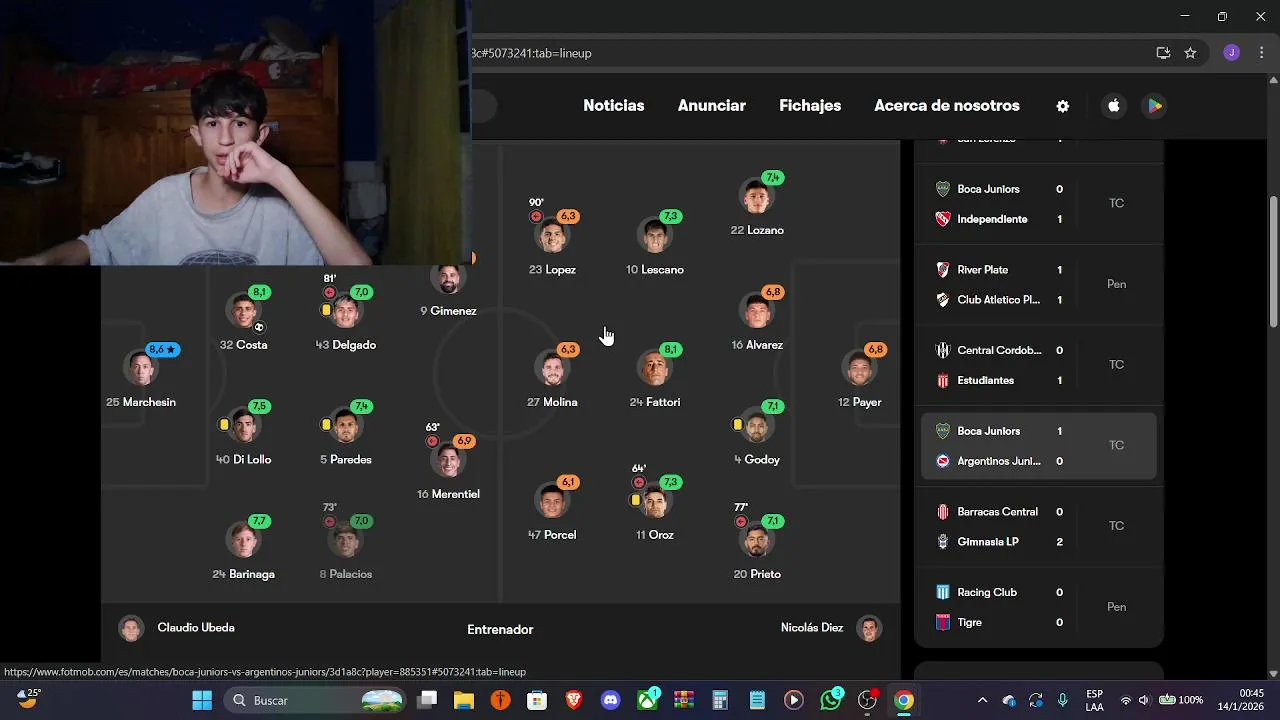This screenshot has width=1280, height=720.
Task: Select player 47 Porcel
Action: coord(552,510)
